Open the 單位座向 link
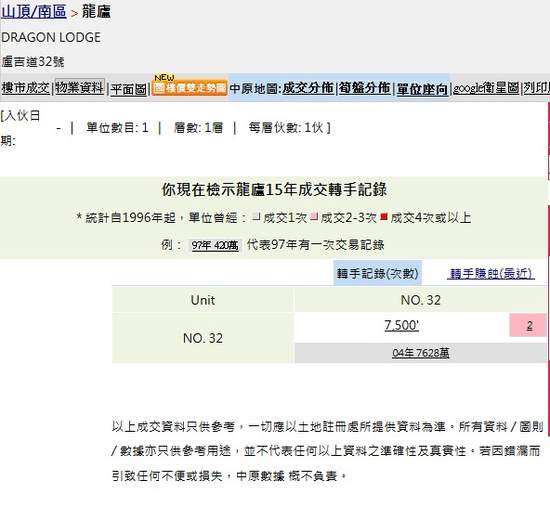This screenshot has height=507, width=550. [x=422, y=89]
